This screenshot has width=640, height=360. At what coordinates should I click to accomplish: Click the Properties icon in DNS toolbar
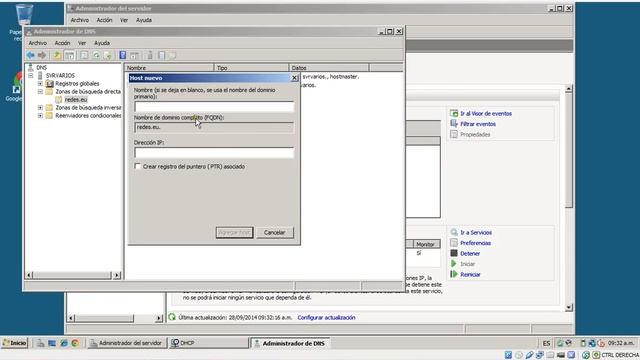pyautogui.click(x=84, y=55)
